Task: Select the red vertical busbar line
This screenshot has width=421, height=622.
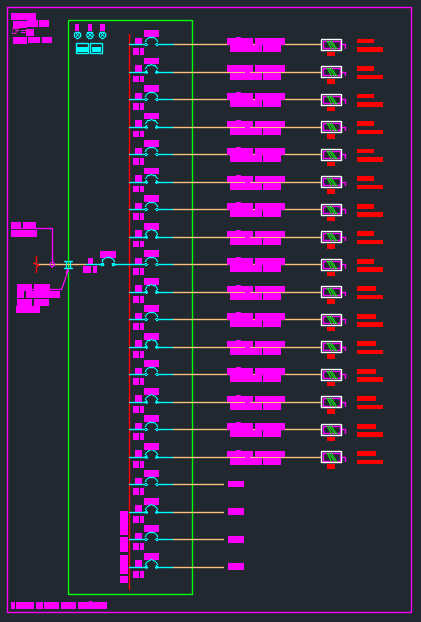Action: (x=129, y=312)
